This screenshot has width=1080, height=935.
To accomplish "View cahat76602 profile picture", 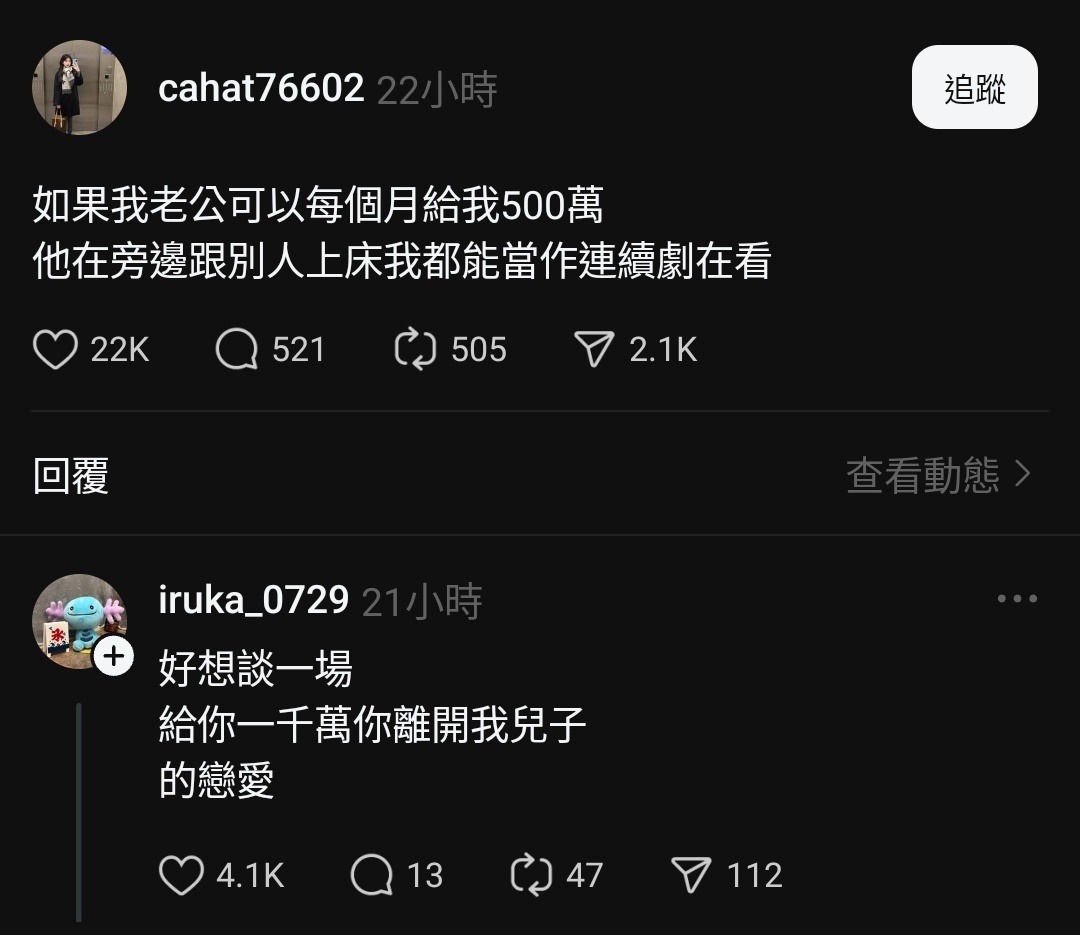I will click(x=79, y=88).
